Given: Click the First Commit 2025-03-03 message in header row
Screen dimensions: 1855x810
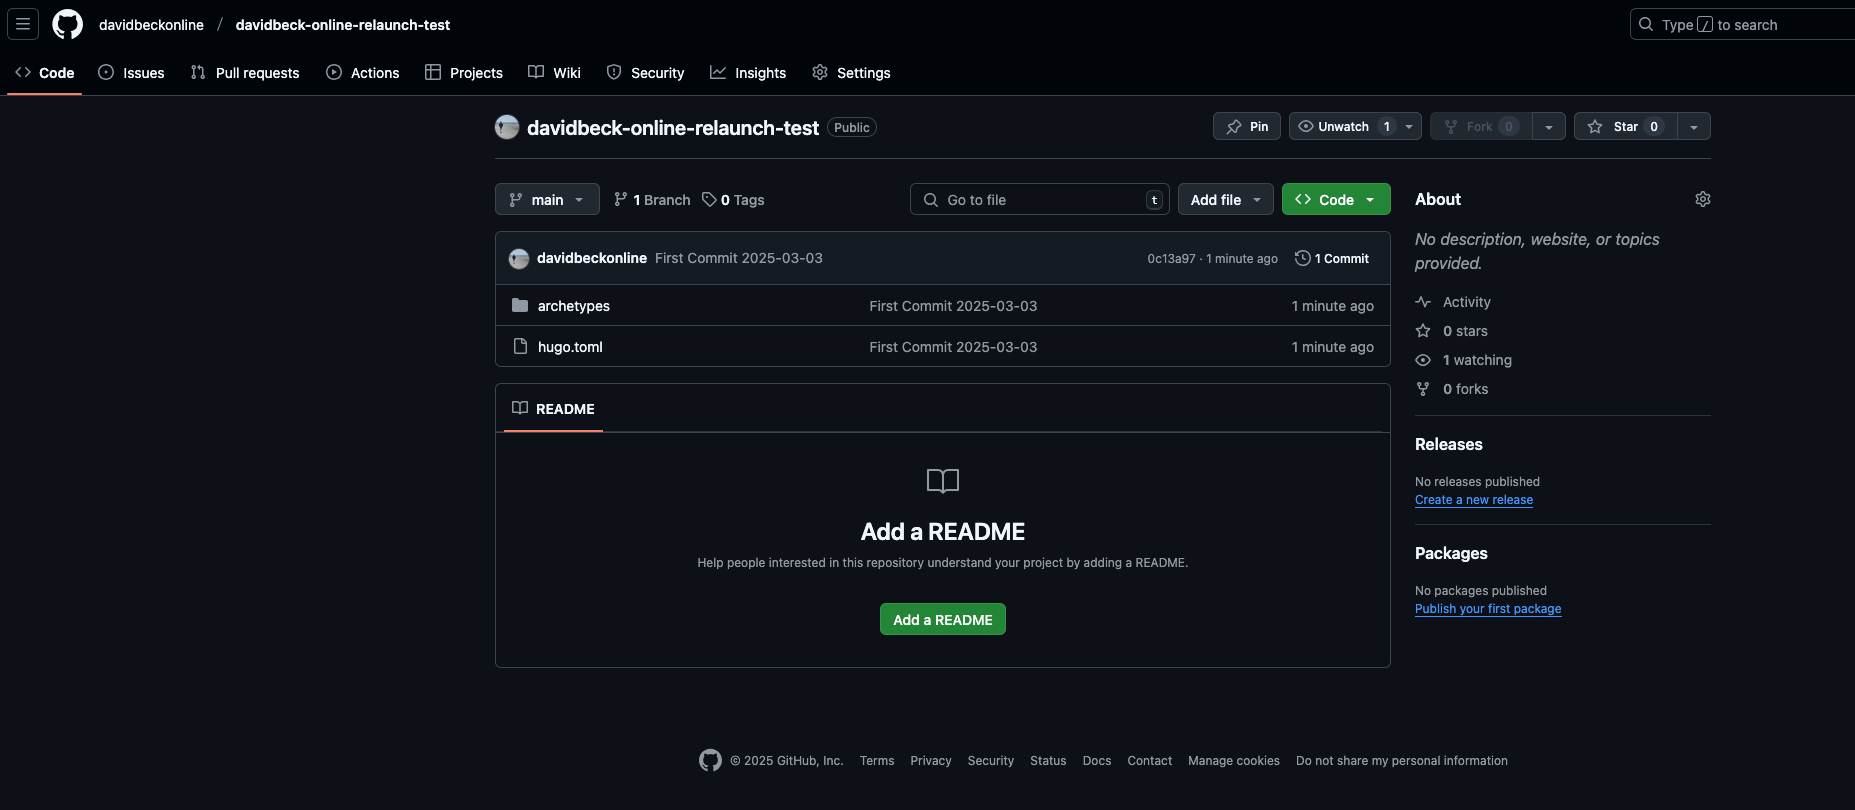Looking at the screenshot, I should pyautogui.click(x=739, y=258).
